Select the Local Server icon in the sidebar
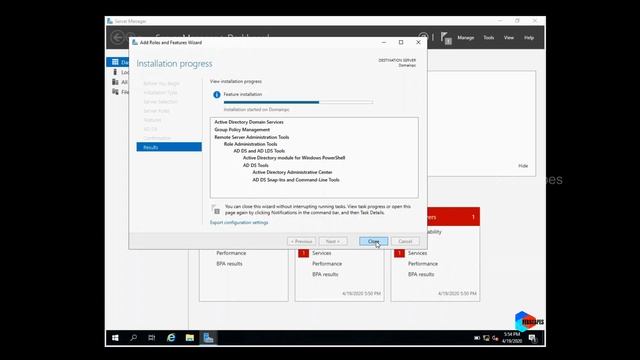Image resolution: width=640 pixels, height=360 pixels. [115, 72]
